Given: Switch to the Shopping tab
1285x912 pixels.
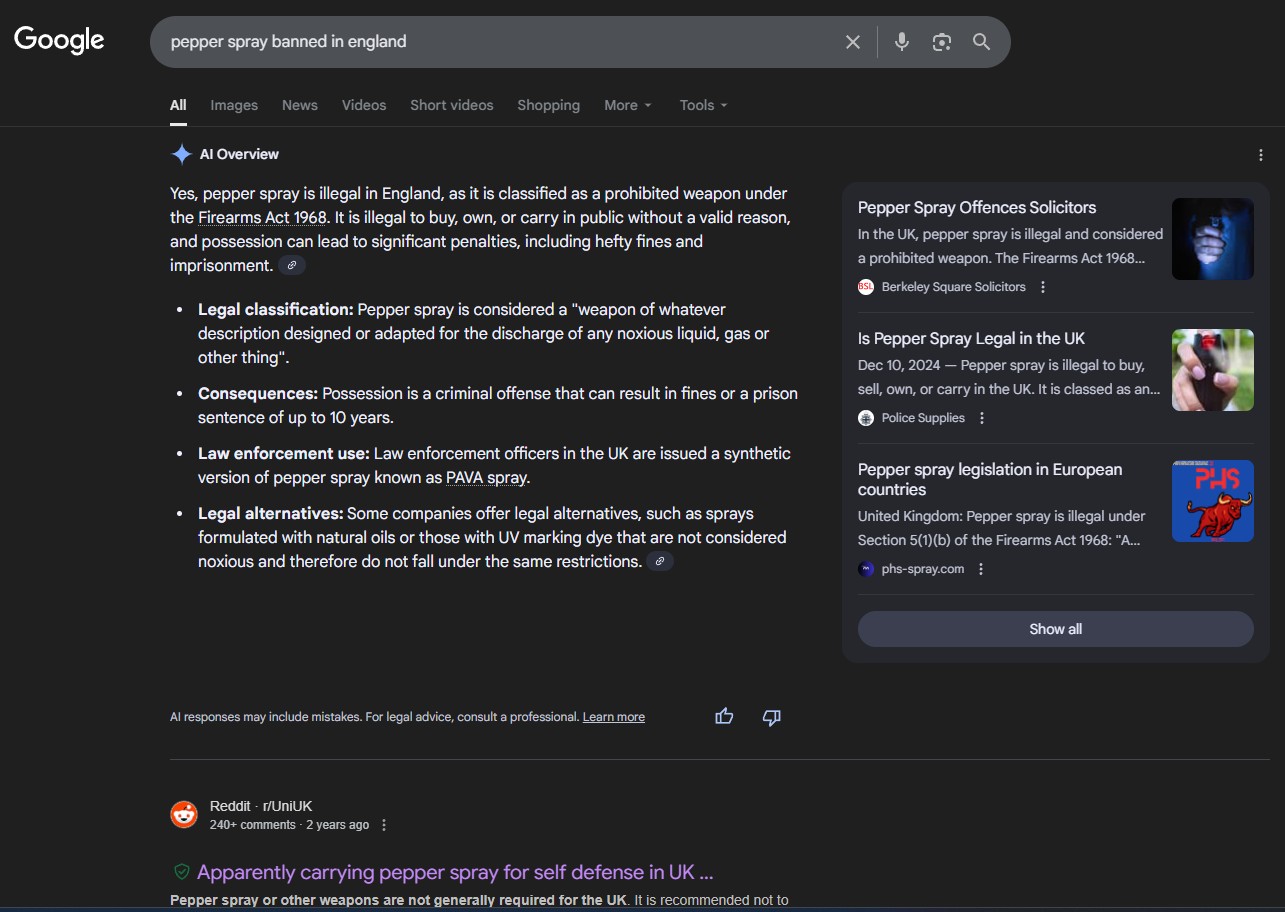Looking at the screenshot, I should pos(548,105).
